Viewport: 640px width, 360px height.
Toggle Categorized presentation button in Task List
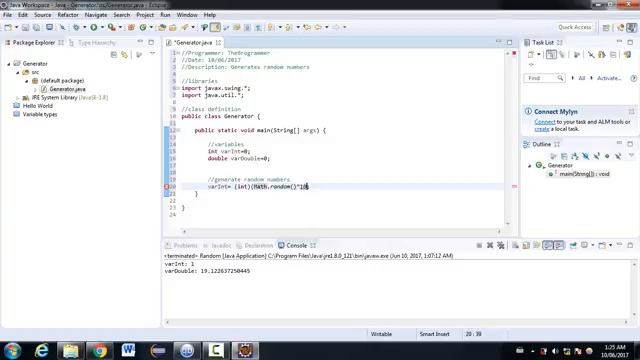tap(551, 55)
